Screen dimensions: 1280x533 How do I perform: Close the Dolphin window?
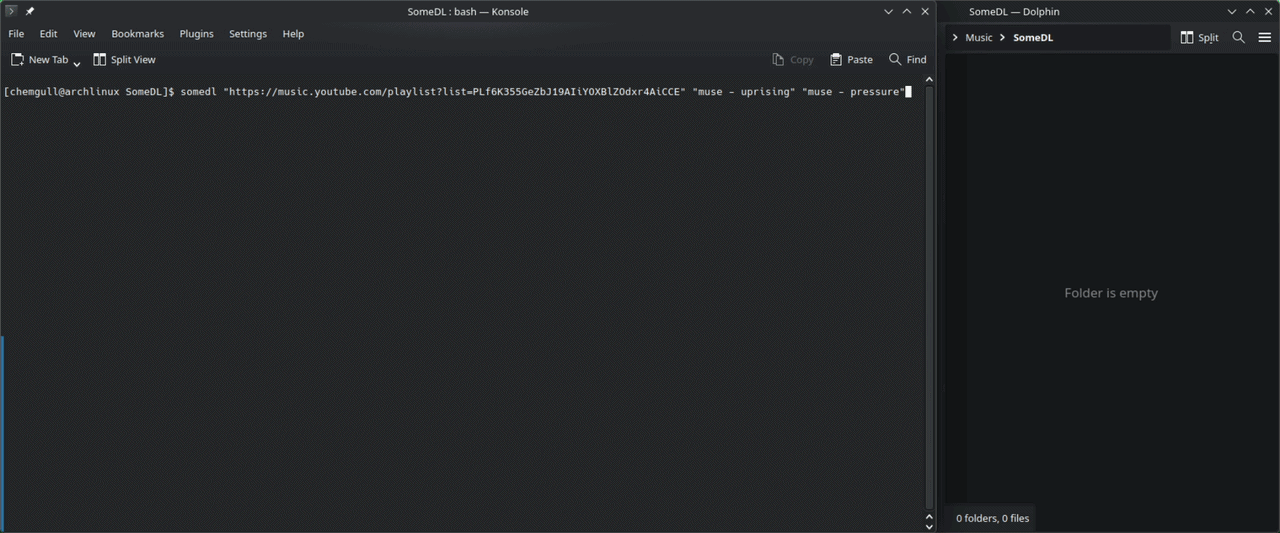(x=1269, y=11)
